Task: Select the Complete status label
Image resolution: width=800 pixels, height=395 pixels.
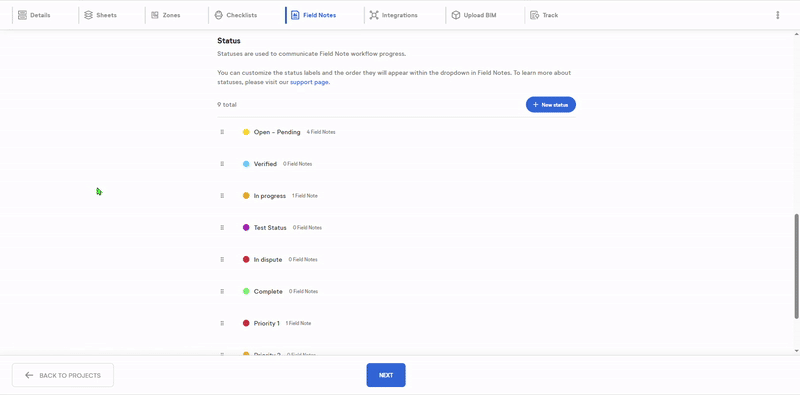Action: (x=268, y=291)
